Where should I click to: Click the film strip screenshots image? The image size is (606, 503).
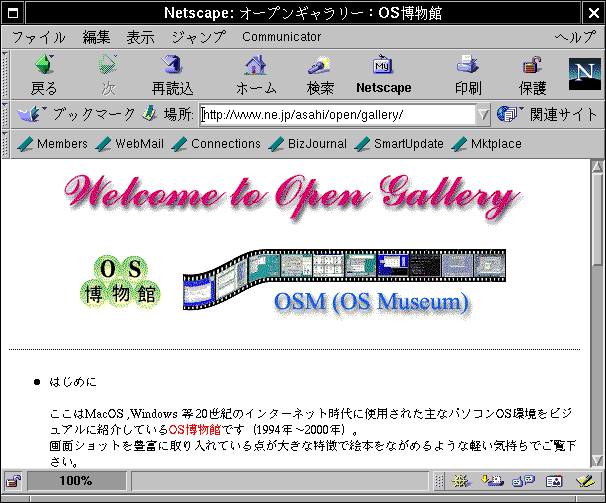pyautogui.click(x=344, y=278)
